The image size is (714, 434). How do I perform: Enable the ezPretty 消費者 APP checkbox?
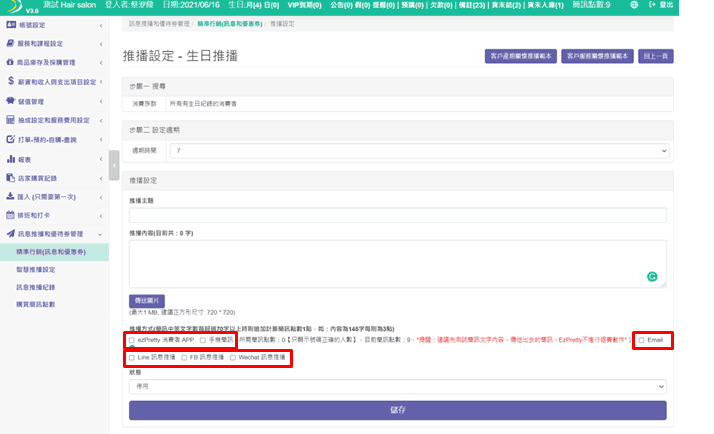point(132,341)
